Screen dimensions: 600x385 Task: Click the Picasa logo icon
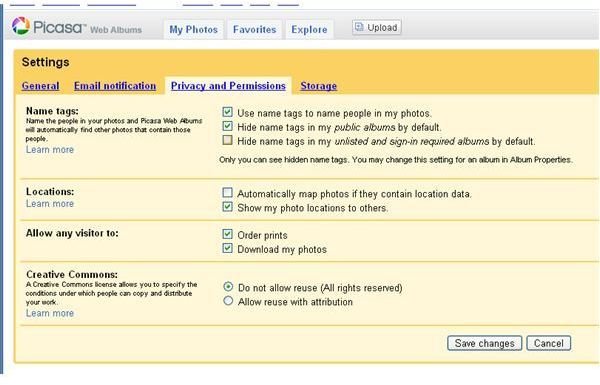point(21,26)
